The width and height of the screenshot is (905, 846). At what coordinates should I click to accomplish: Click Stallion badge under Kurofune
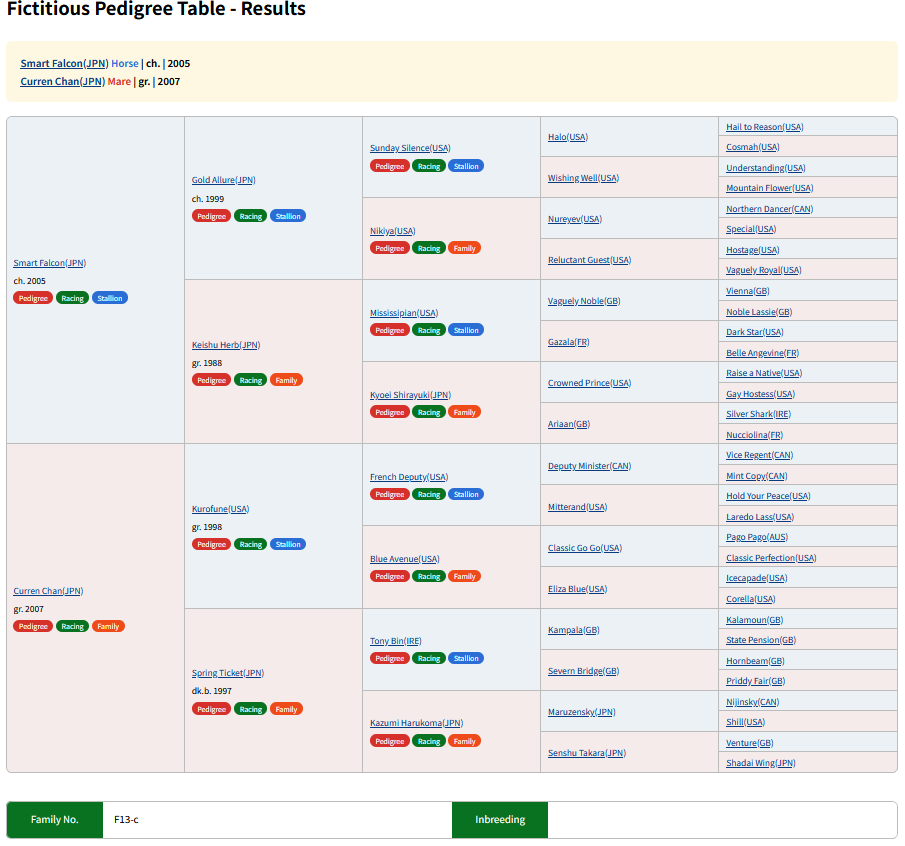[x=288, y=544]
